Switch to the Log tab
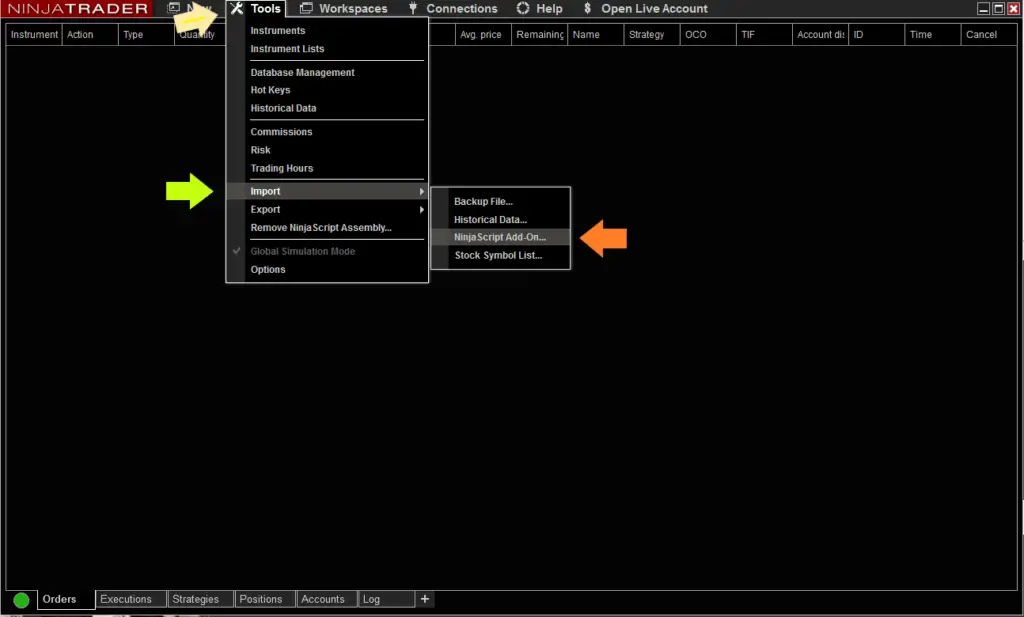1024x617 pixels. click(386, 599)
